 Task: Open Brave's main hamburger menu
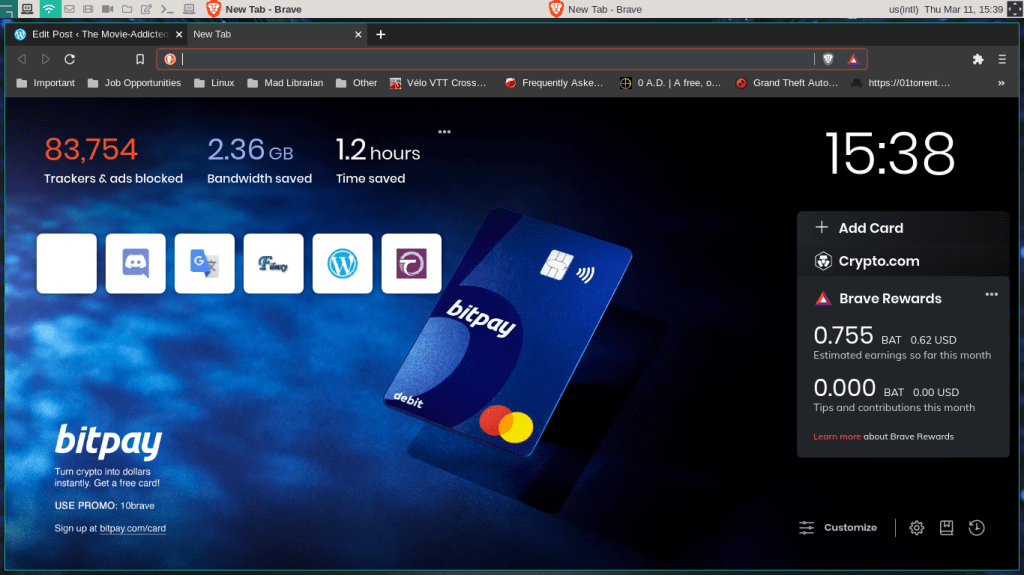point(1002,59)
